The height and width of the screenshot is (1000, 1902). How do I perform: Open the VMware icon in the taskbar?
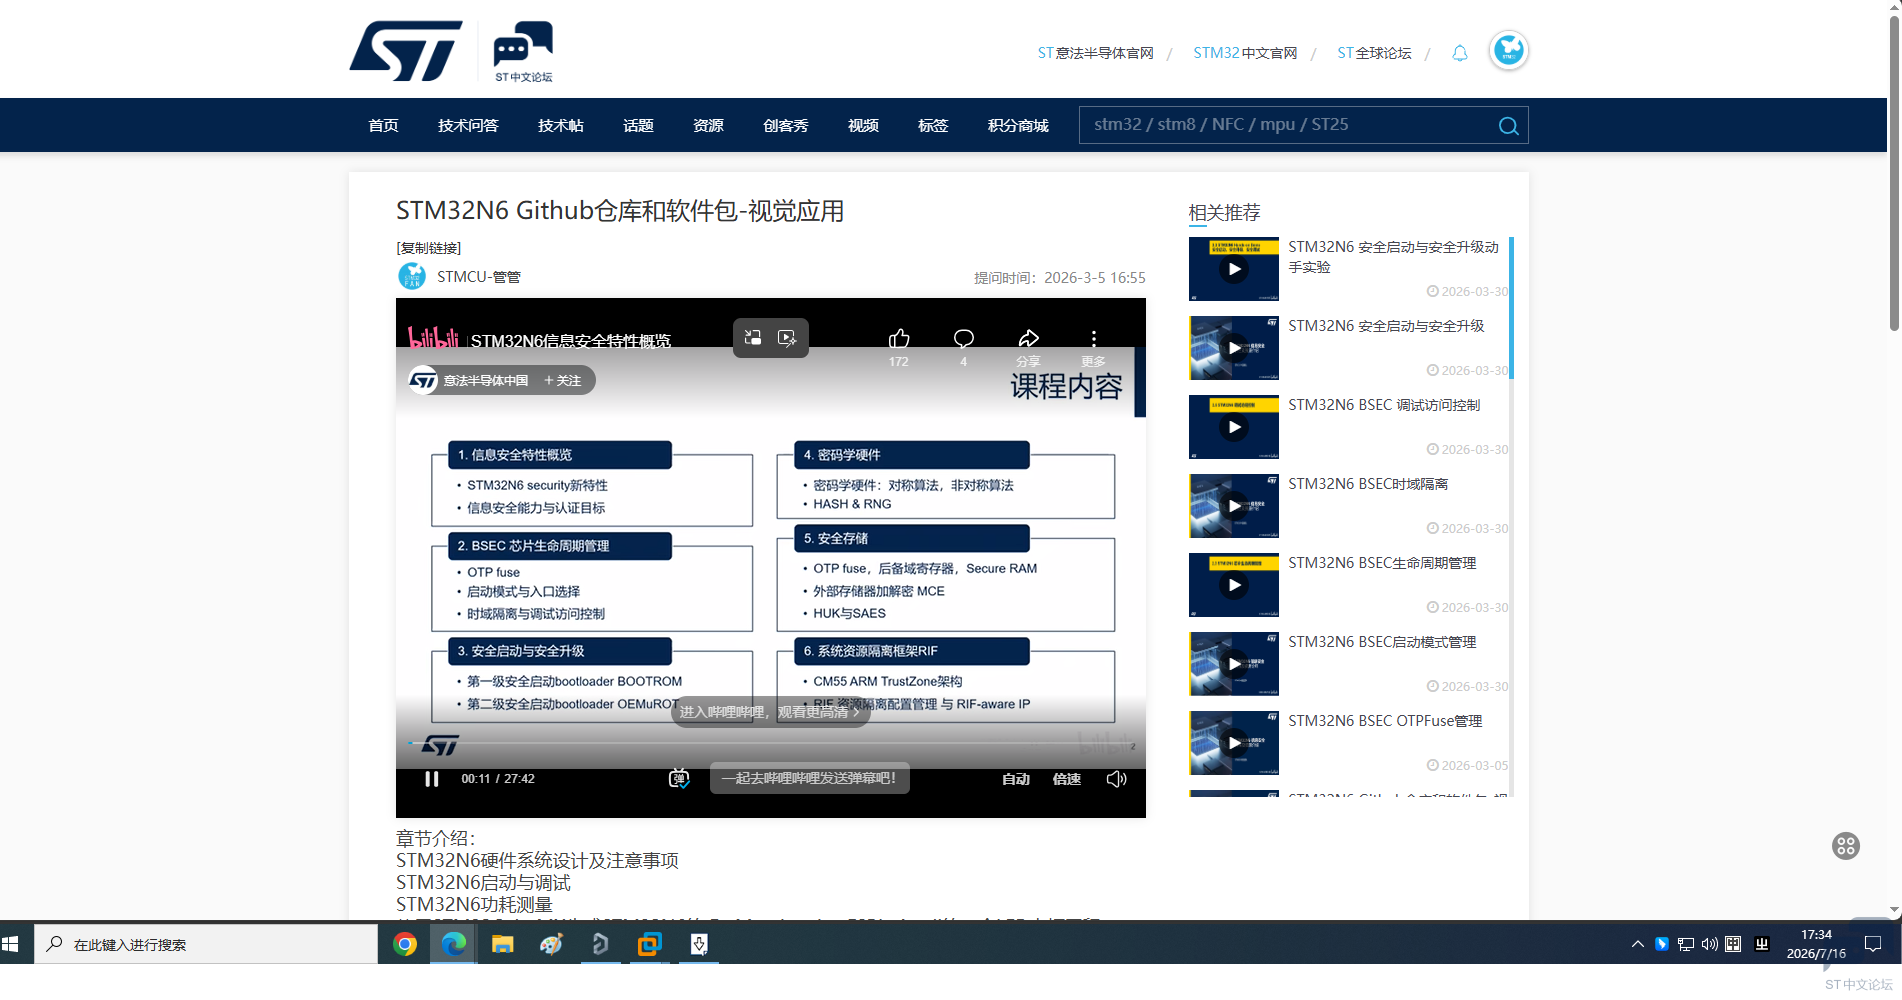[x=650, y=944]
